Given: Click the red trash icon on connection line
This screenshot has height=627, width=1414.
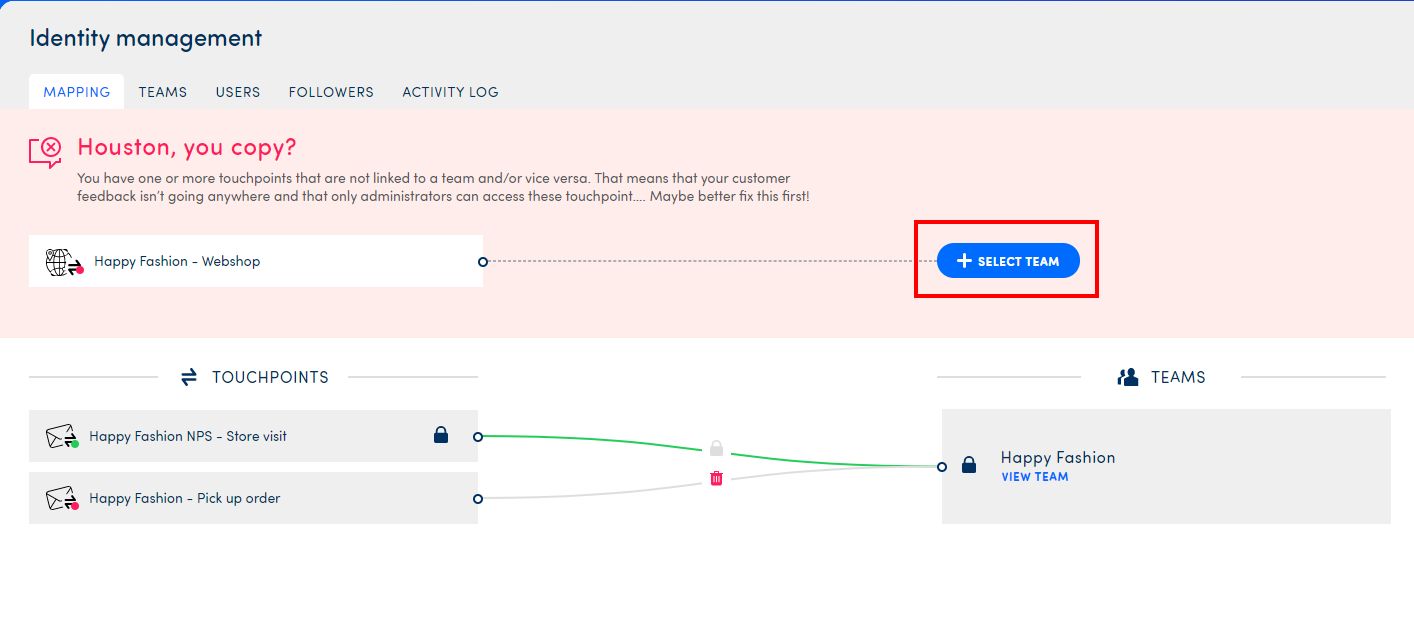Looking at the screenshot, I should tap(716, 479).
